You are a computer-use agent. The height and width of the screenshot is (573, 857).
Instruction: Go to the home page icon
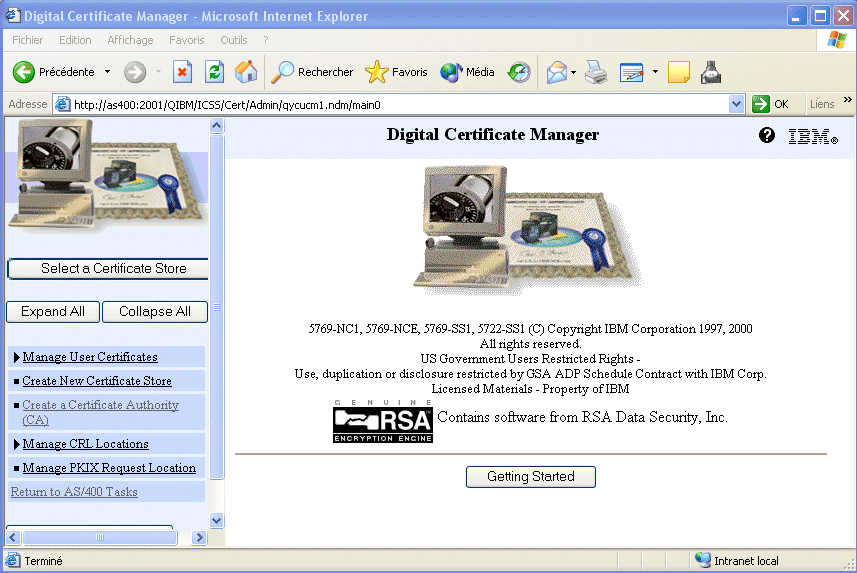click(246, 72)
